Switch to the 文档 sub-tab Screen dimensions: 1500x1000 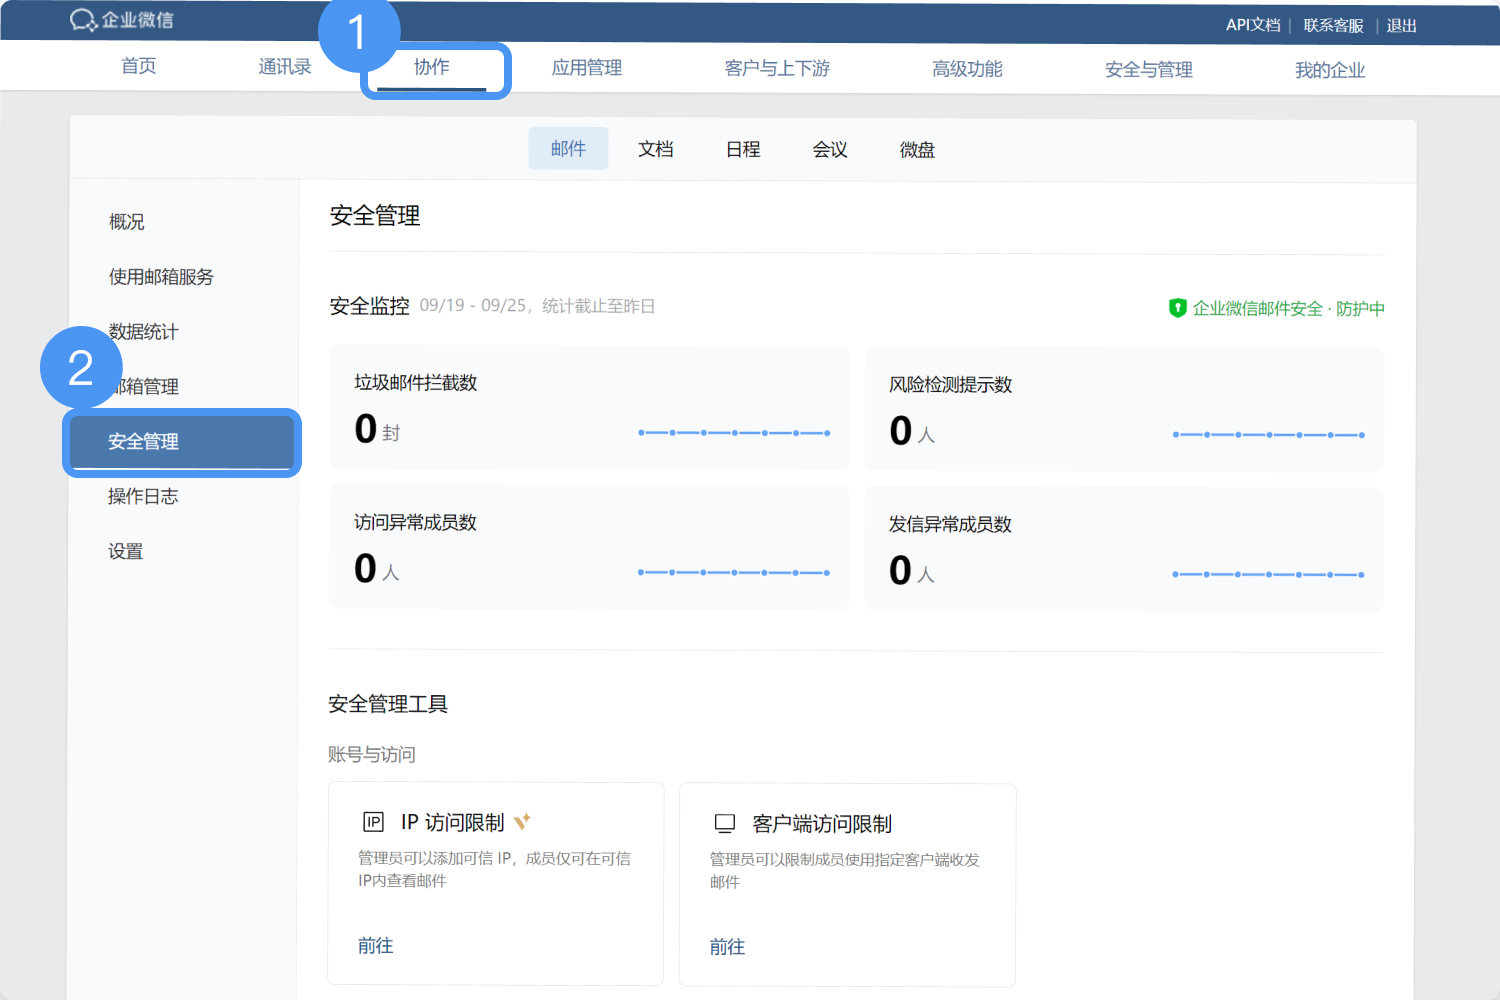pyautogui.click(x=655, y=149)
